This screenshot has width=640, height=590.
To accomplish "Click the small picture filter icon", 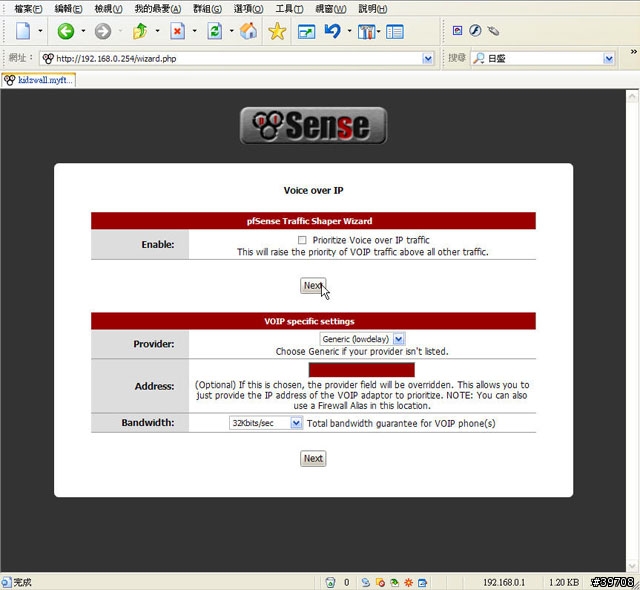I will click(x=458, y=30).
